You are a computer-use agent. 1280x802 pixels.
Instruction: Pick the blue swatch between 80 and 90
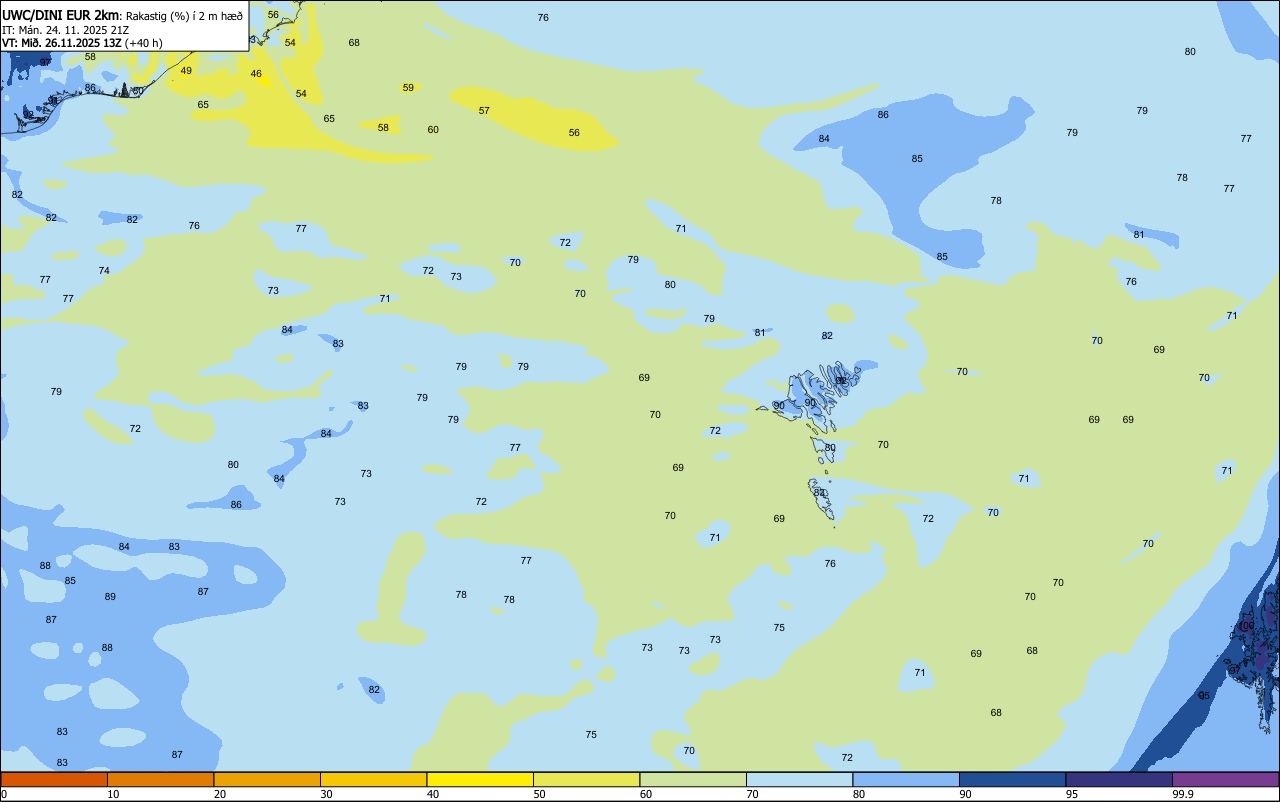tap(906, 779)
